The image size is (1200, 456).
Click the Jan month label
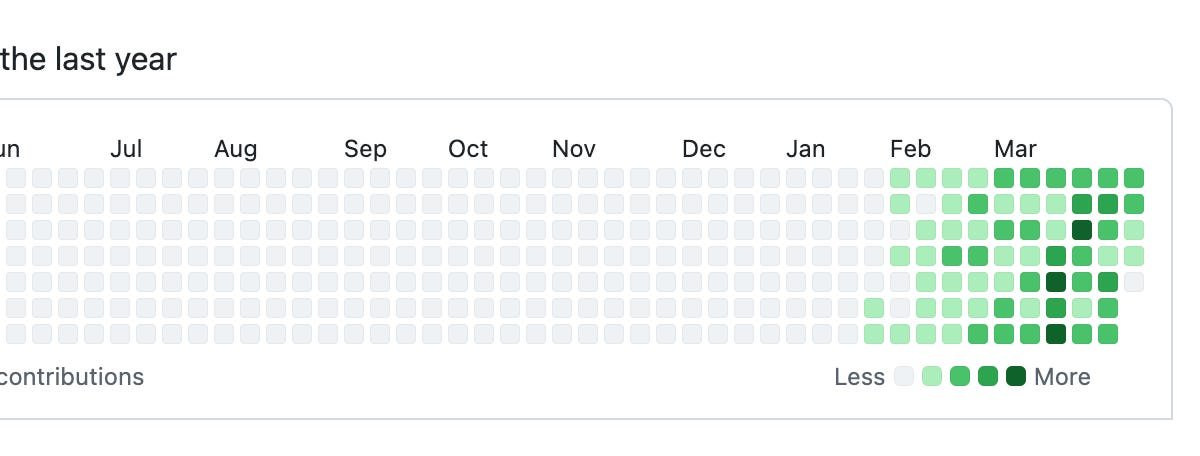pyautogui.click(x=806, y=149)
